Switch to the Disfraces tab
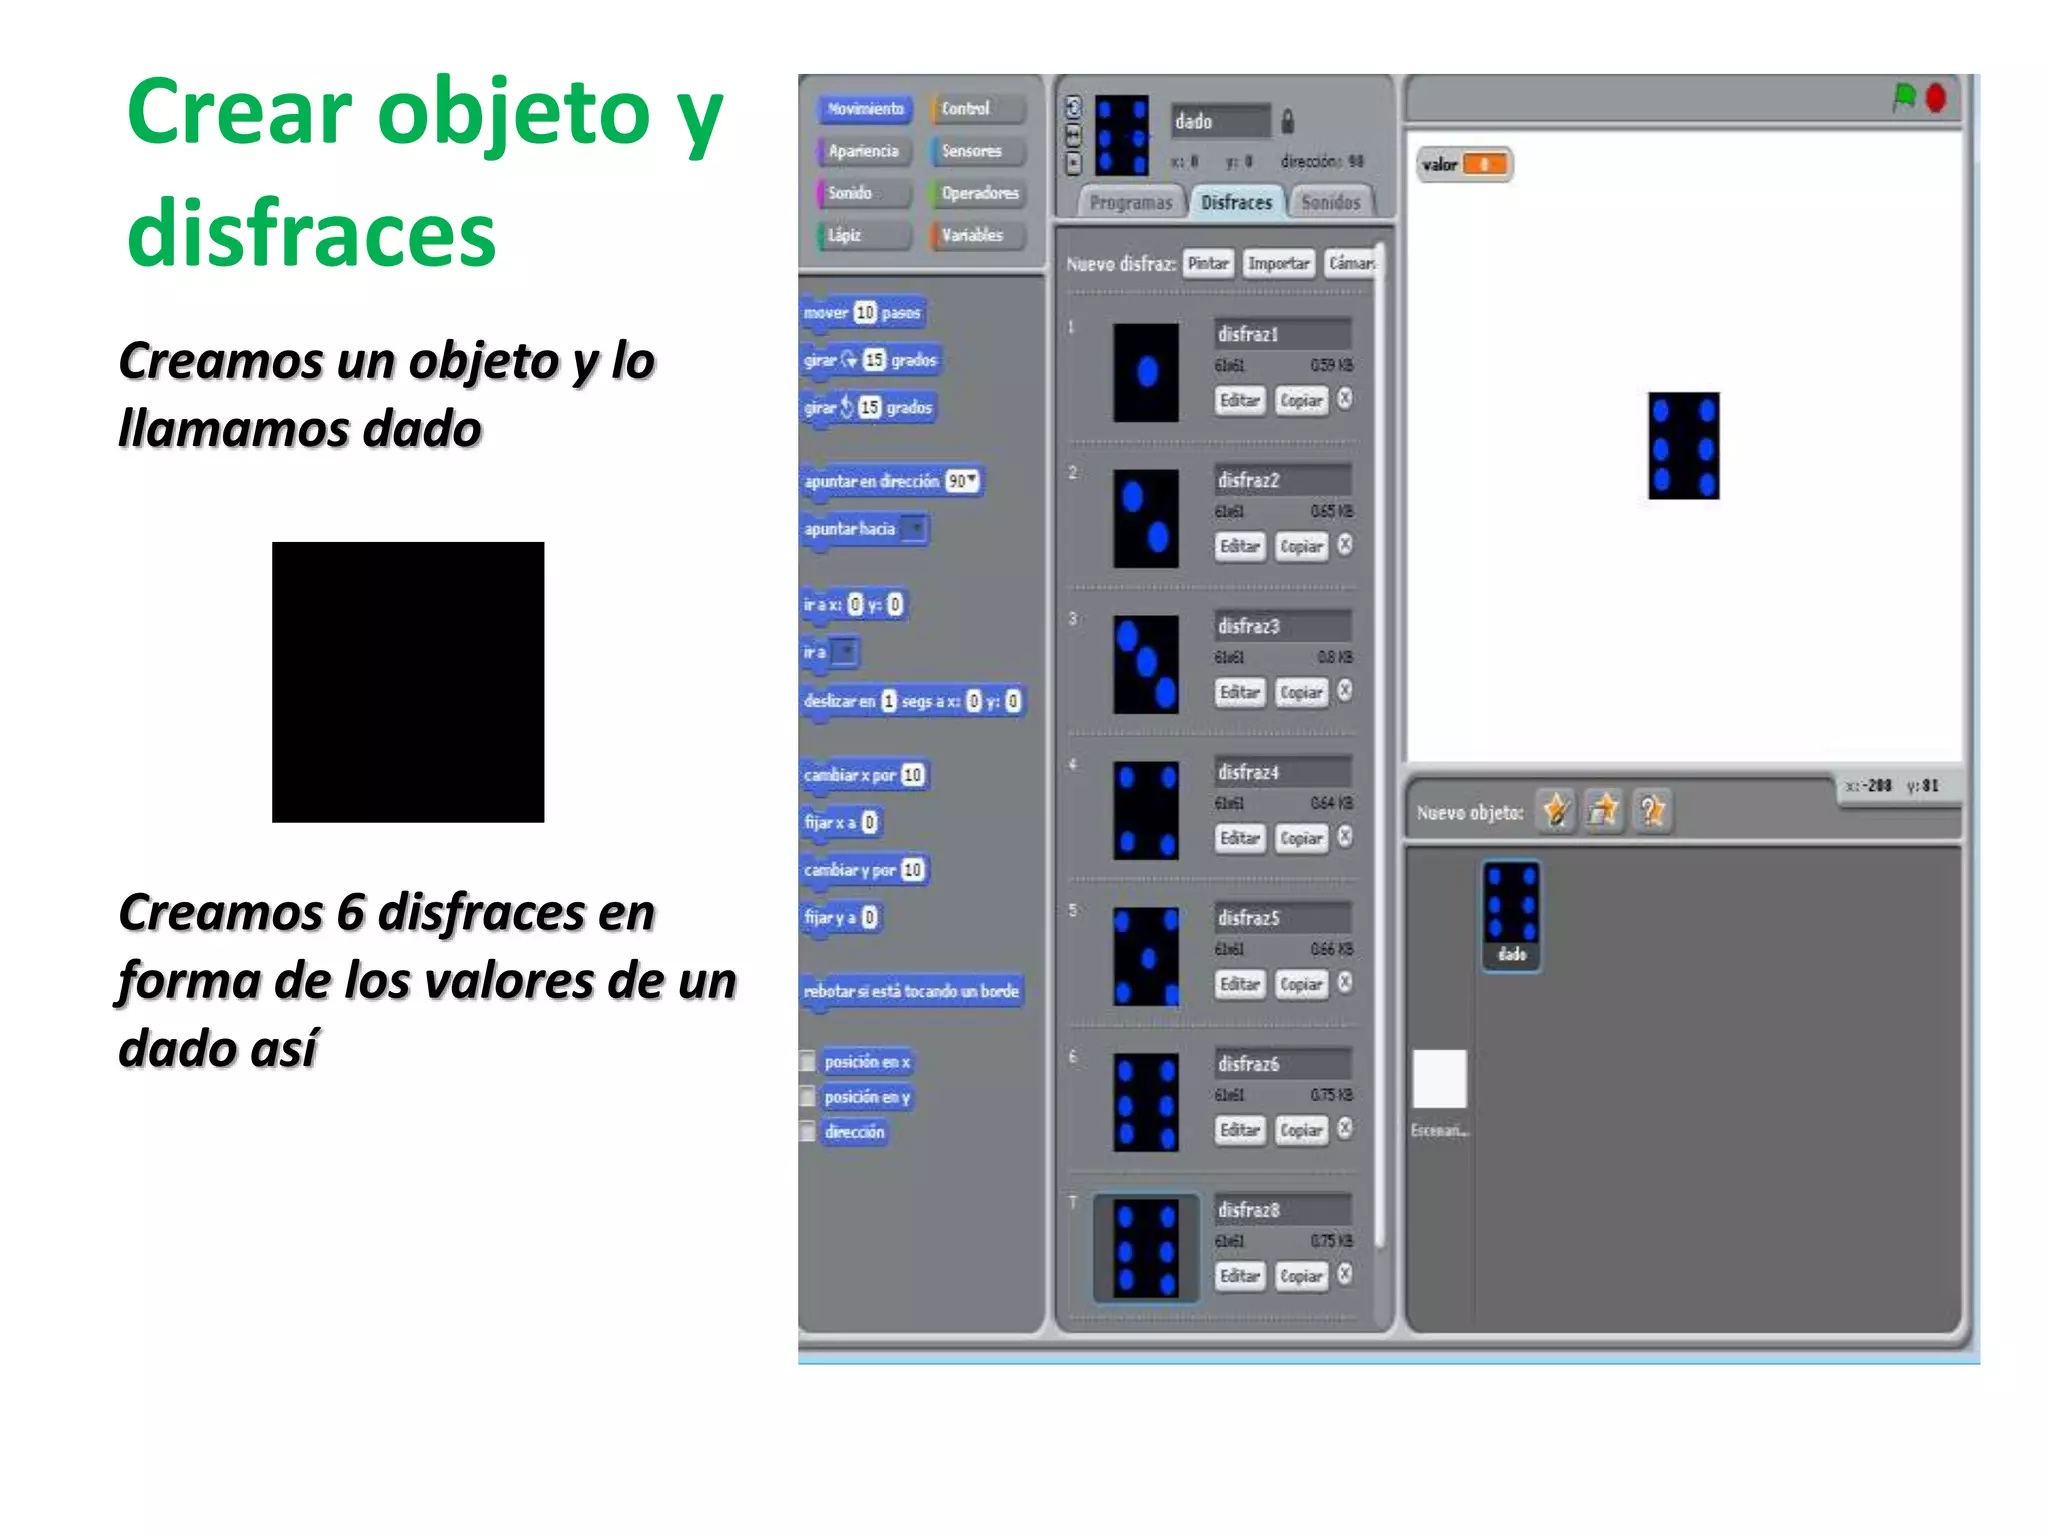Viewport: 2048px width, 1536px height. 1237,202
